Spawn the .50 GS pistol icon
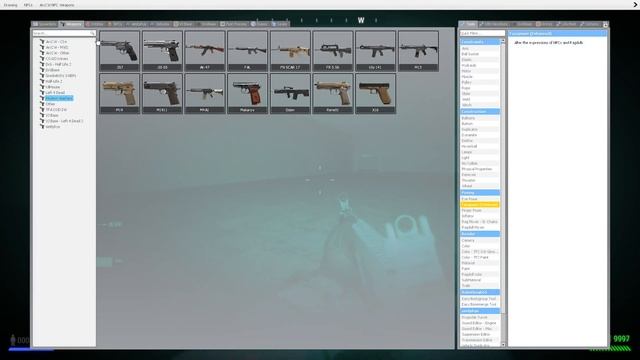Image resolution: width=640 pixels, height=360 pixels. [162, 51]
